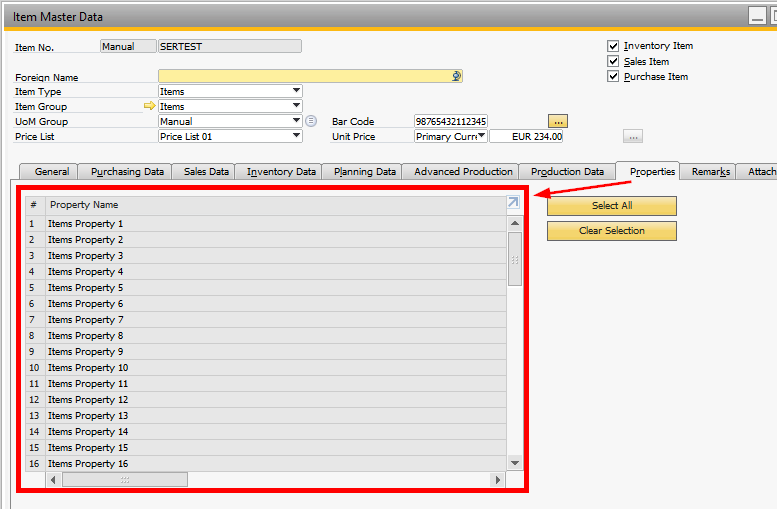Screen dimensions: 777x509
Task: Disable the Purchase Item checkbox
Action: [x=613, y=77]
